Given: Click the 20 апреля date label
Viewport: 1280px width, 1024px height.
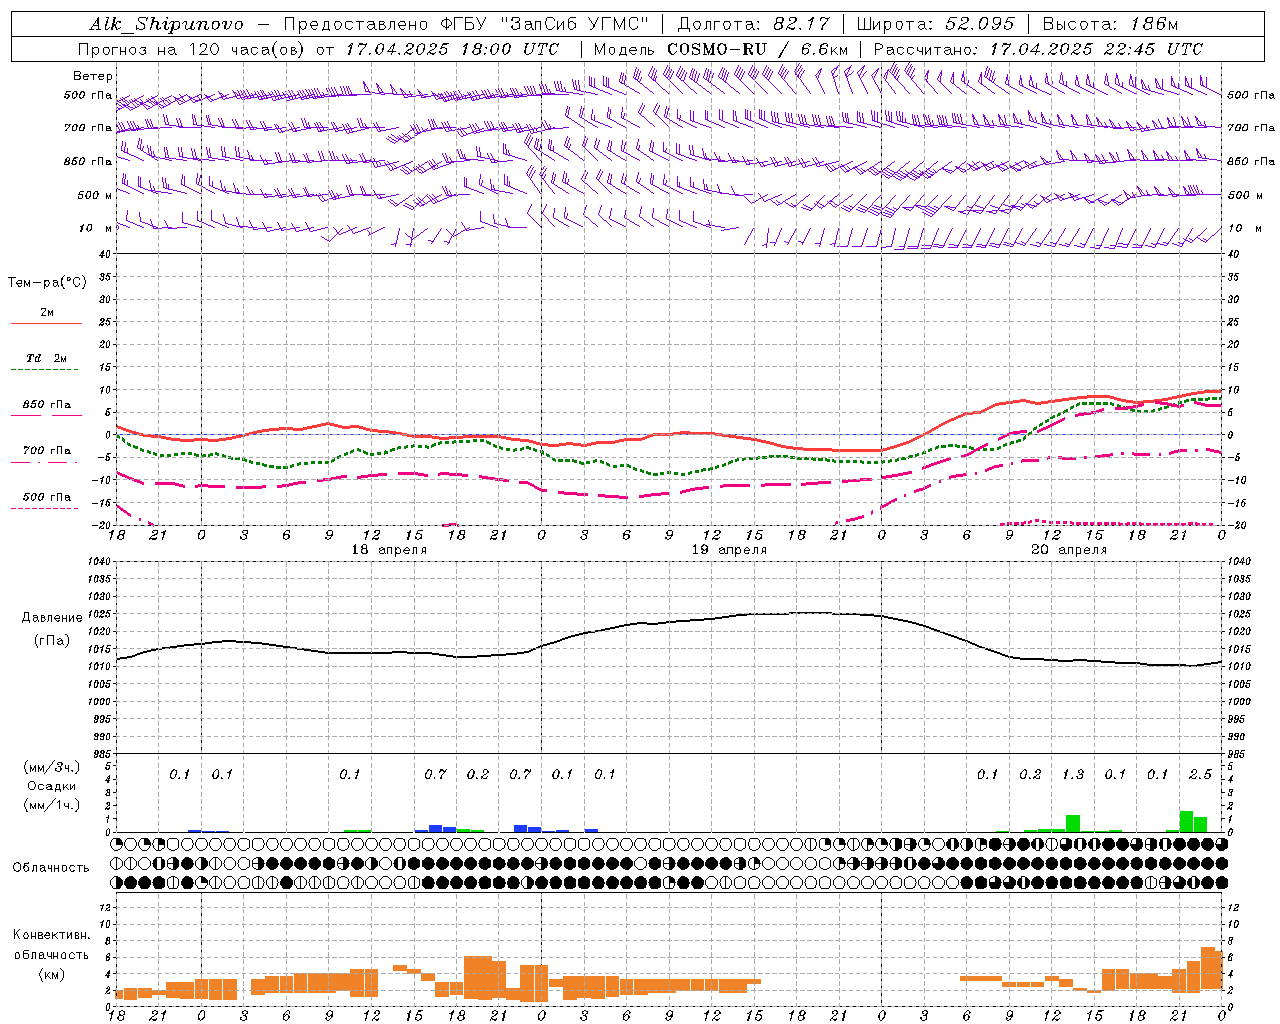Looking at the screenshot, I should [x=1069, y=550].
